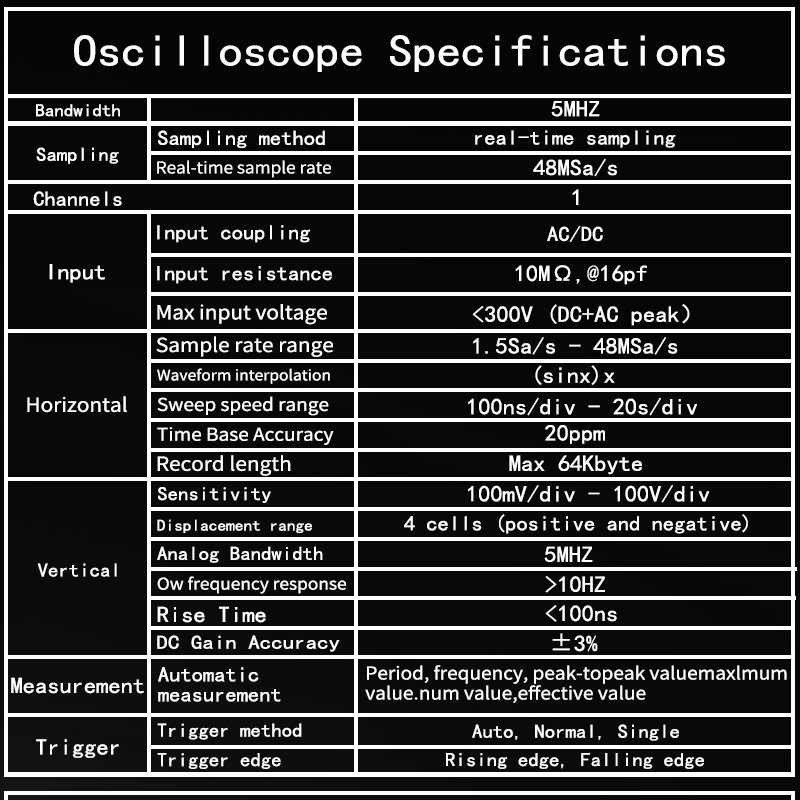Select the Measurement section label
This screenshot has height=800, width=800.
coord(77,686)
